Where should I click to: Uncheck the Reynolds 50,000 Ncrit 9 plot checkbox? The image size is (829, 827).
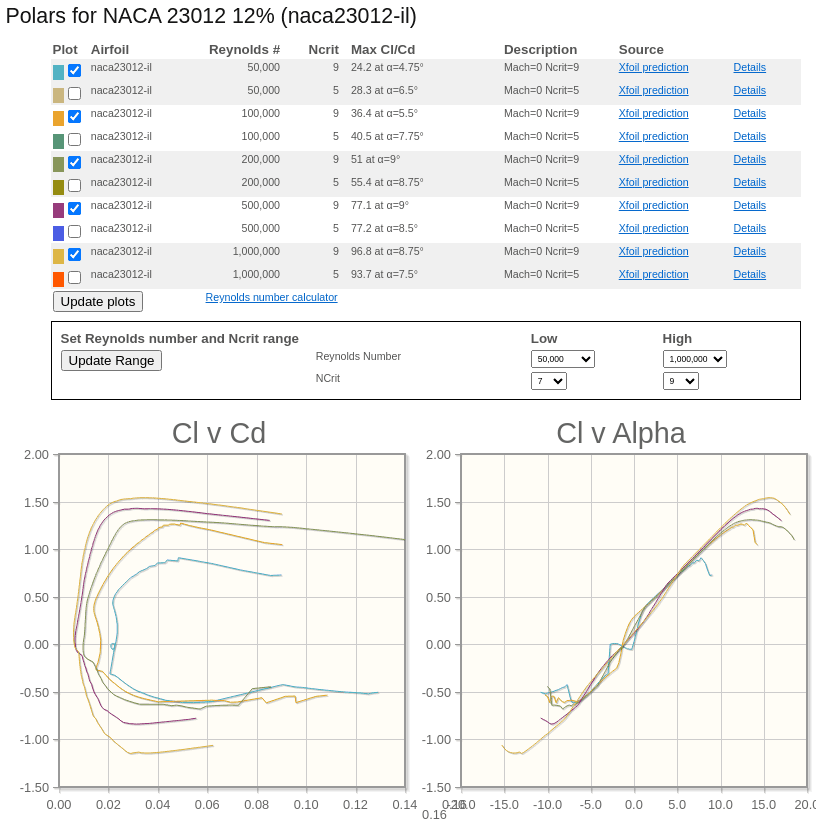[74, 71]
